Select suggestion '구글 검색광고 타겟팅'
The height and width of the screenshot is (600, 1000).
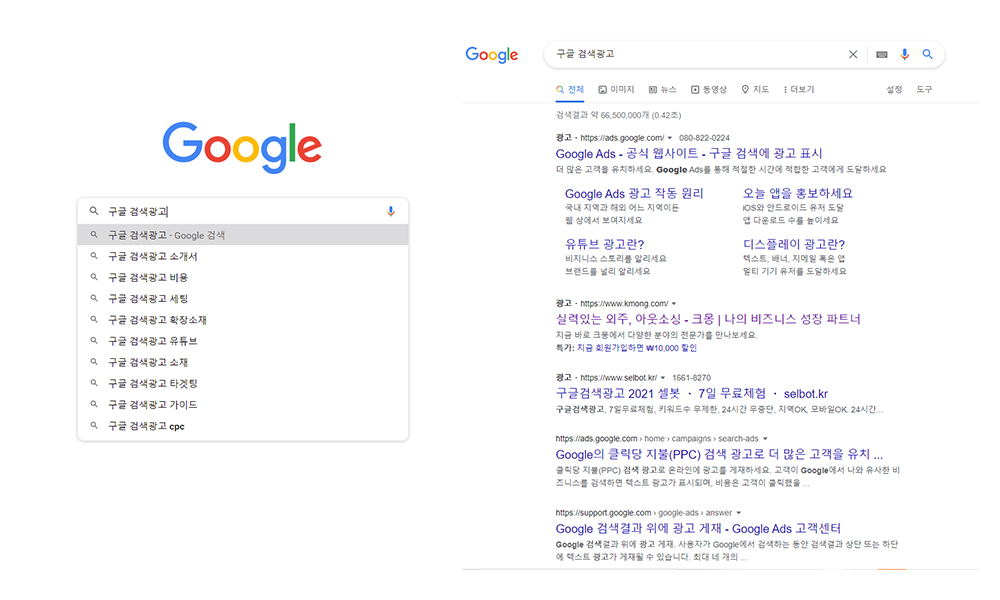coord(243,383)
